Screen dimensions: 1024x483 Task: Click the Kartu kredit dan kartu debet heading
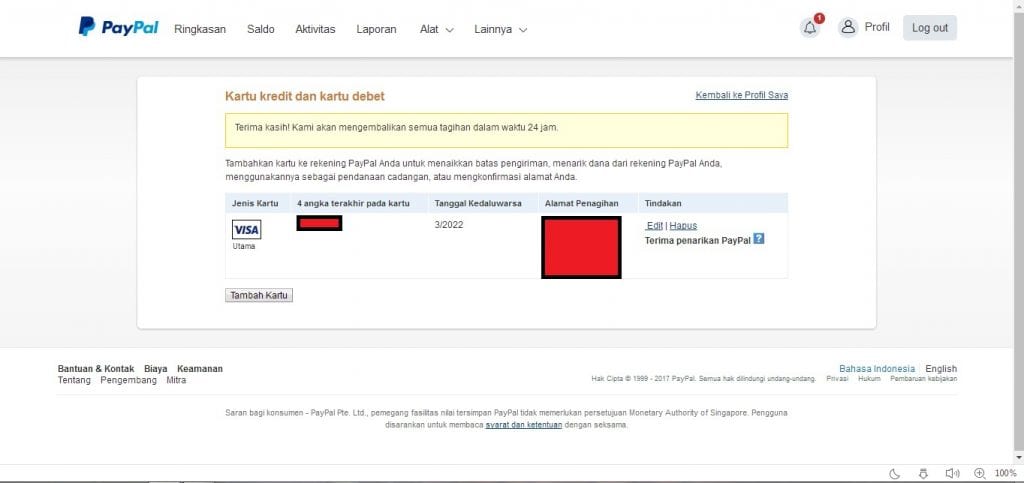coord(305,97)
